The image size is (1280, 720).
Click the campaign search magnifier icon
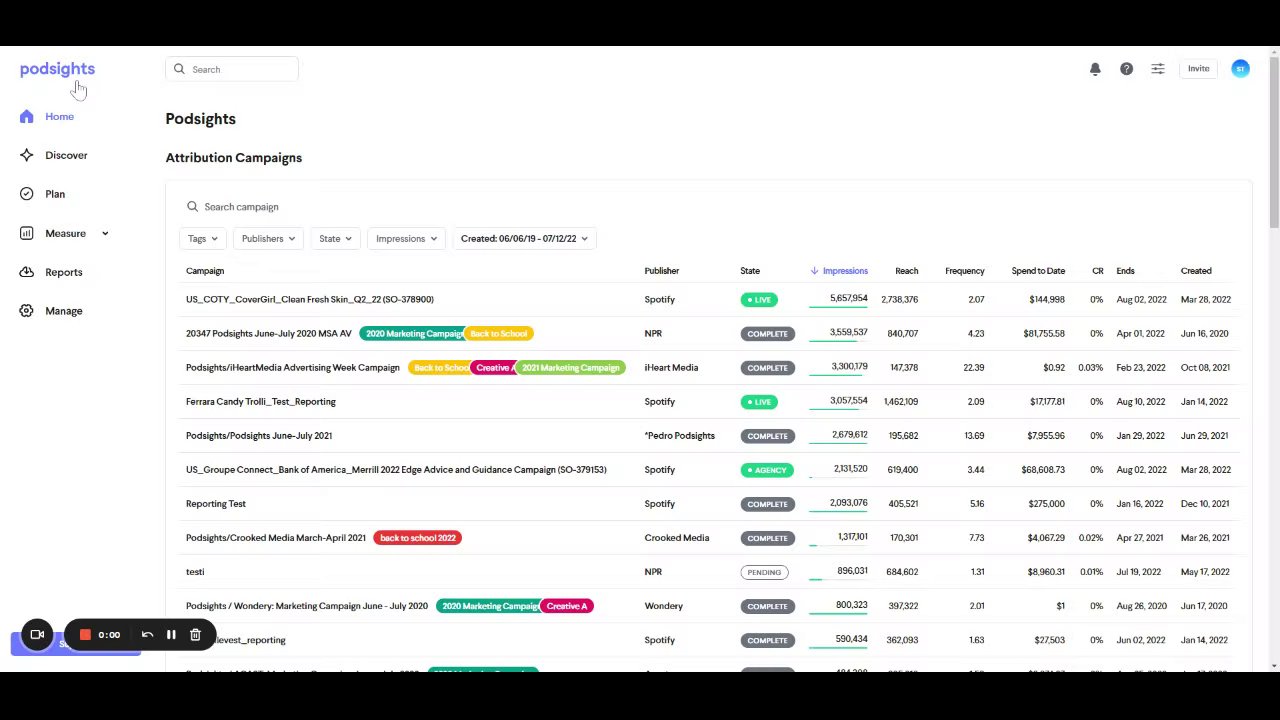[192, 207]
